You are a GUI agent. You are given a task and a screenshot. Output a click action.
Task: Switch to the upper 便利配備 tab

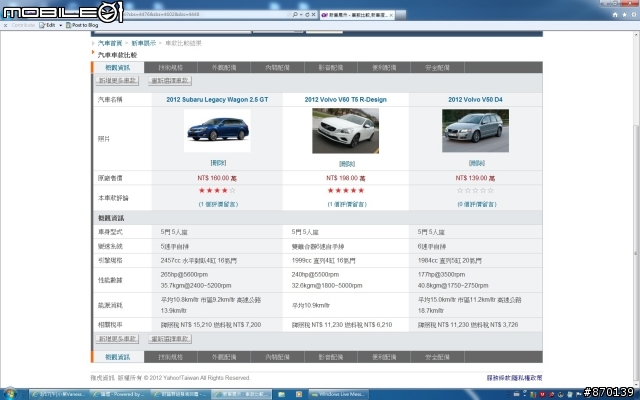(384, 67)
